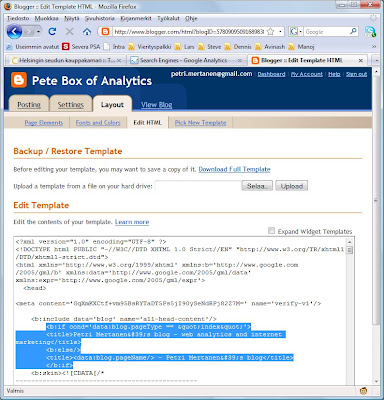Click the Upload button
384x400 pixels.
point(292,186)
